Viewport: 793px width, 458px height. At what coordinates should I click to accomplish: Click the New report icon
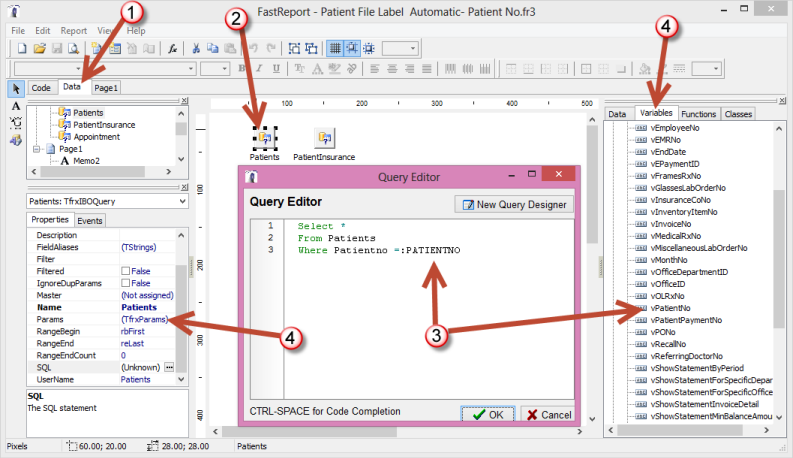pyautogui.click(x=22, y=49)
